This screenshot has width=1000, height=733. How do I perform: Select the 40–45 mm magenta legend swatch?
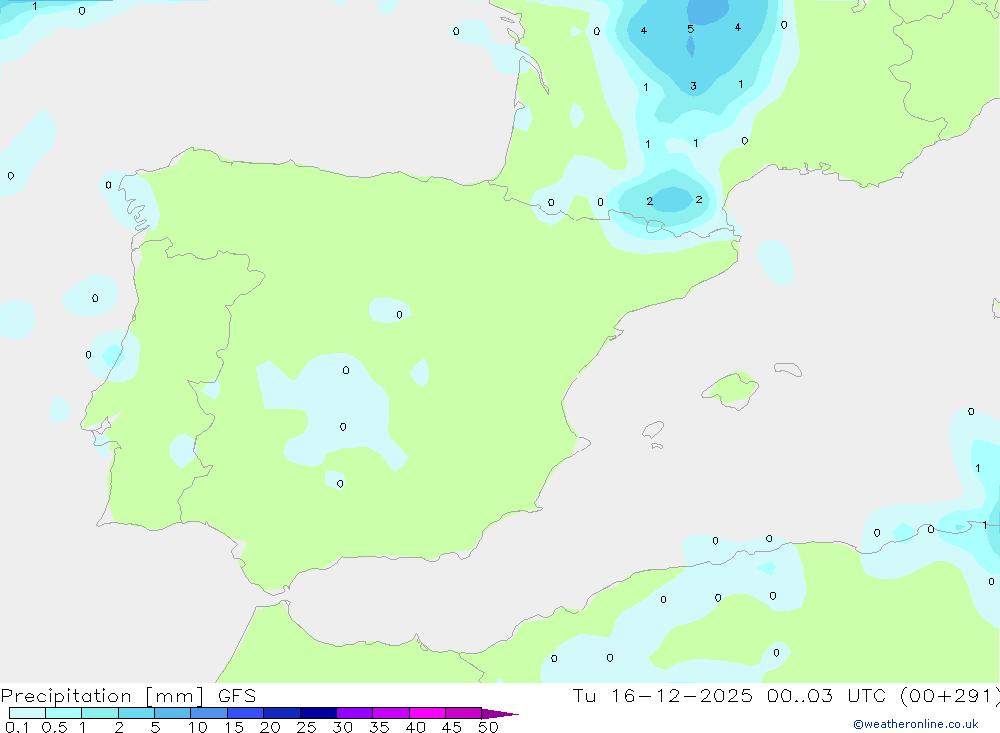427,713
